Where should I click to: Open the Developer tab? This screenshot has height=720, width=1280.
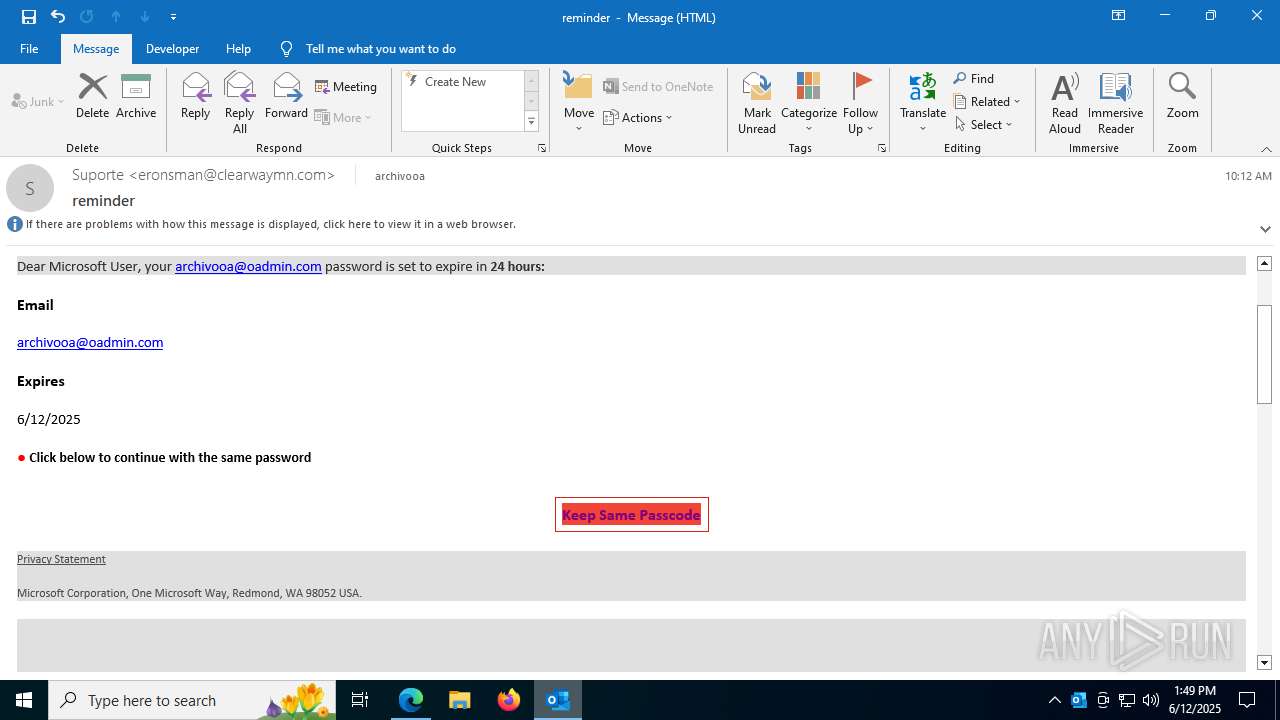[172, 48]
